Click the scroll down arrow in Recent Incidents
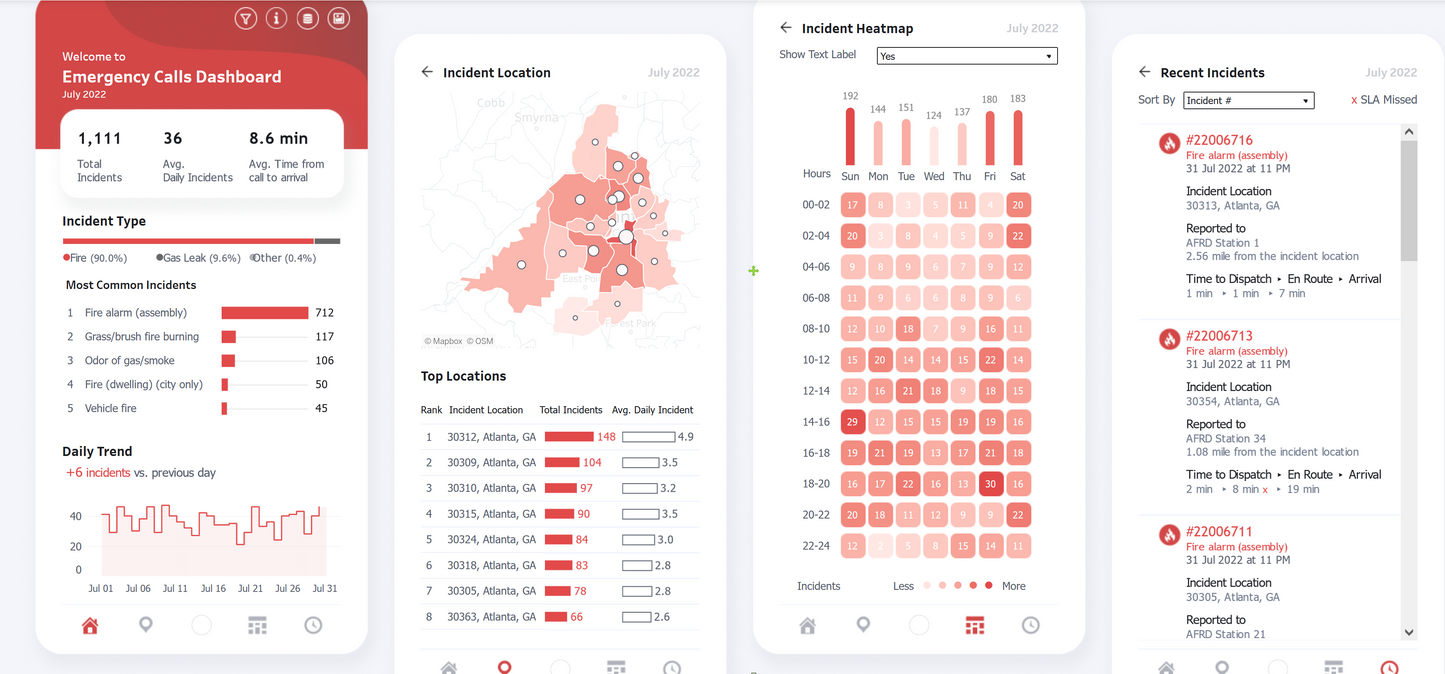This screenshot has width=1445, height=674. pos(1409,632)
